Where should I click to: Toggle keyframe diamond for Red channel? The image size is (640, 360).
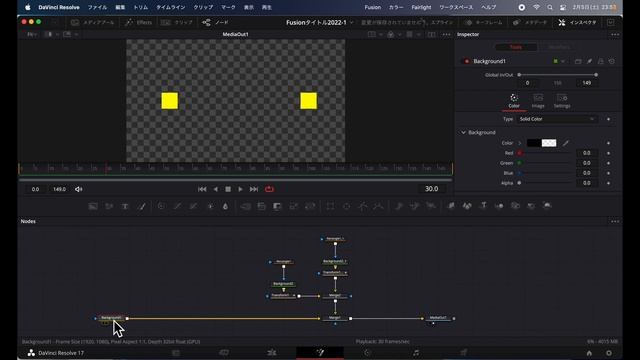pos(608,153)
